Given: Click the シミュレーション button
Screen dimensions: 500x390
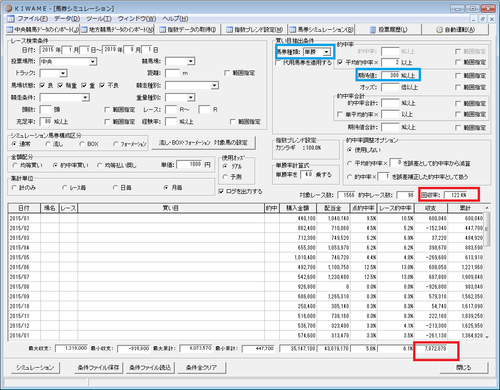Looking at the screenshot, I should [x=35, y=368].
